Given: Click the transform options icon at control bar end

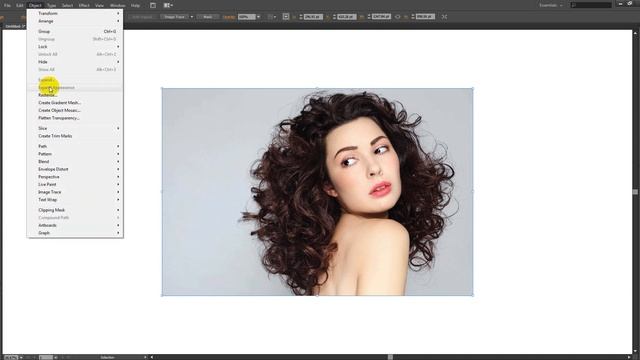Looking at the screenshot, I should (444, 17).
